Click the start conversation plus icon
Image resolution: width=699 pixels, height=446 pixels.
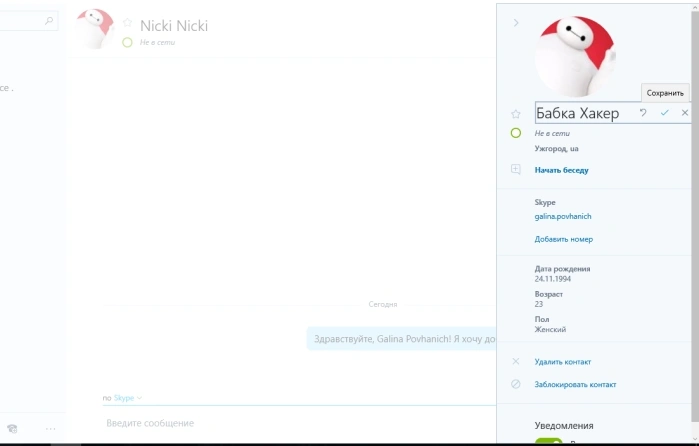pyautogui.click(x=515, y=169)
